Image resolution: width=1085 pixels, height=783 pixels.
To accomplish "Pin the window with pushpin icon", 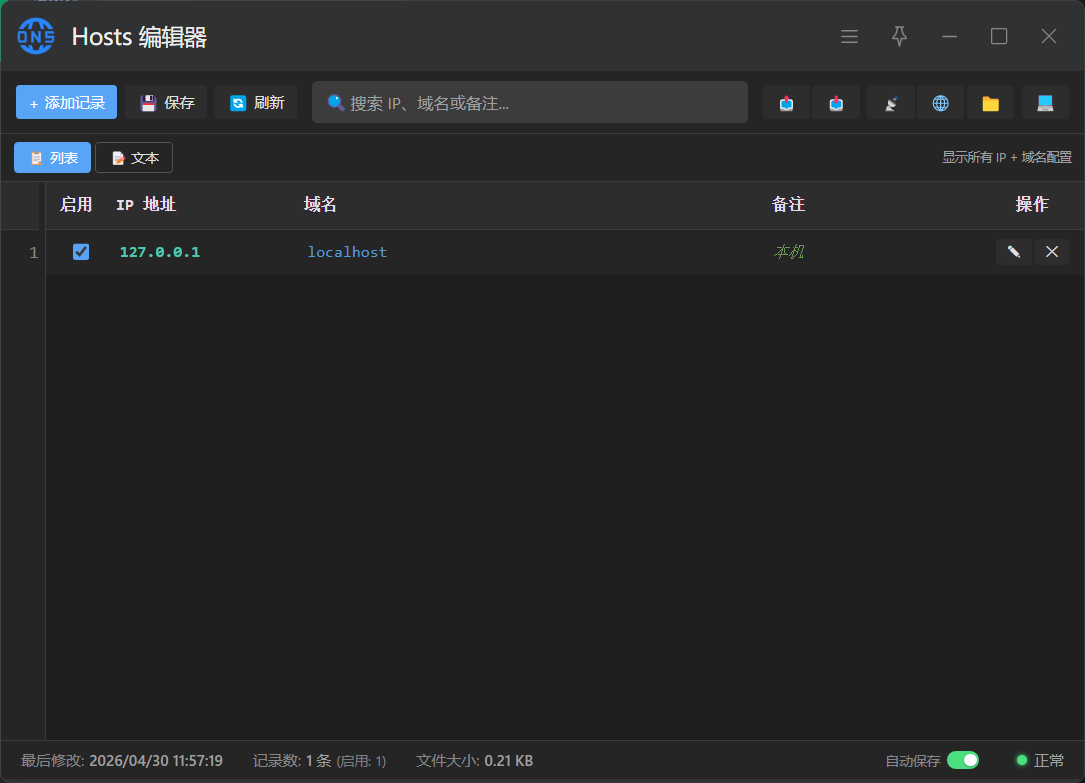I will (899, 36).
